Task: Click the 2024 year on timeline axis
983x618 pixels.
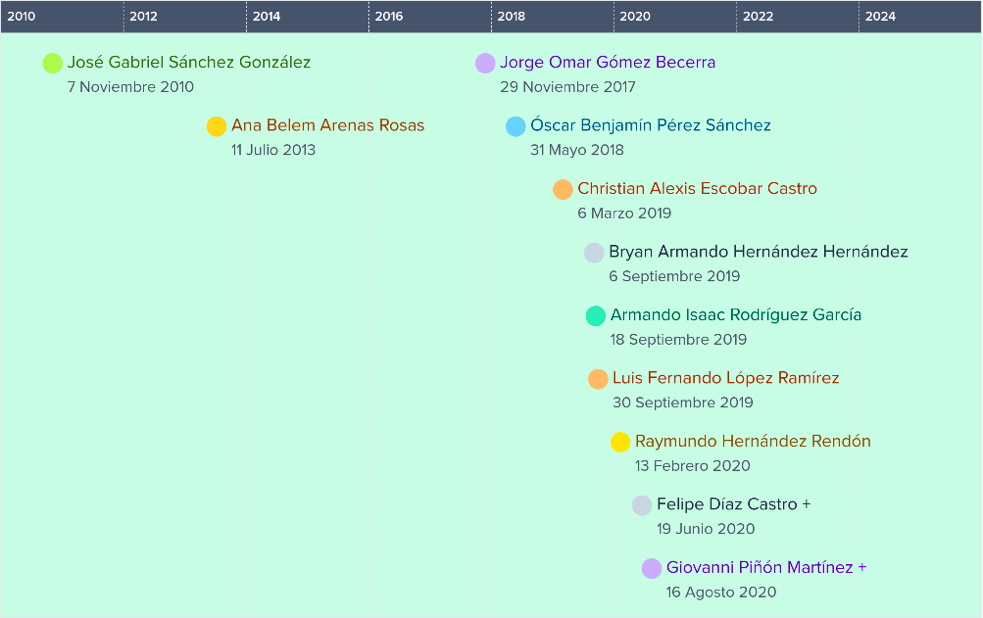Action: coord(880,16)
